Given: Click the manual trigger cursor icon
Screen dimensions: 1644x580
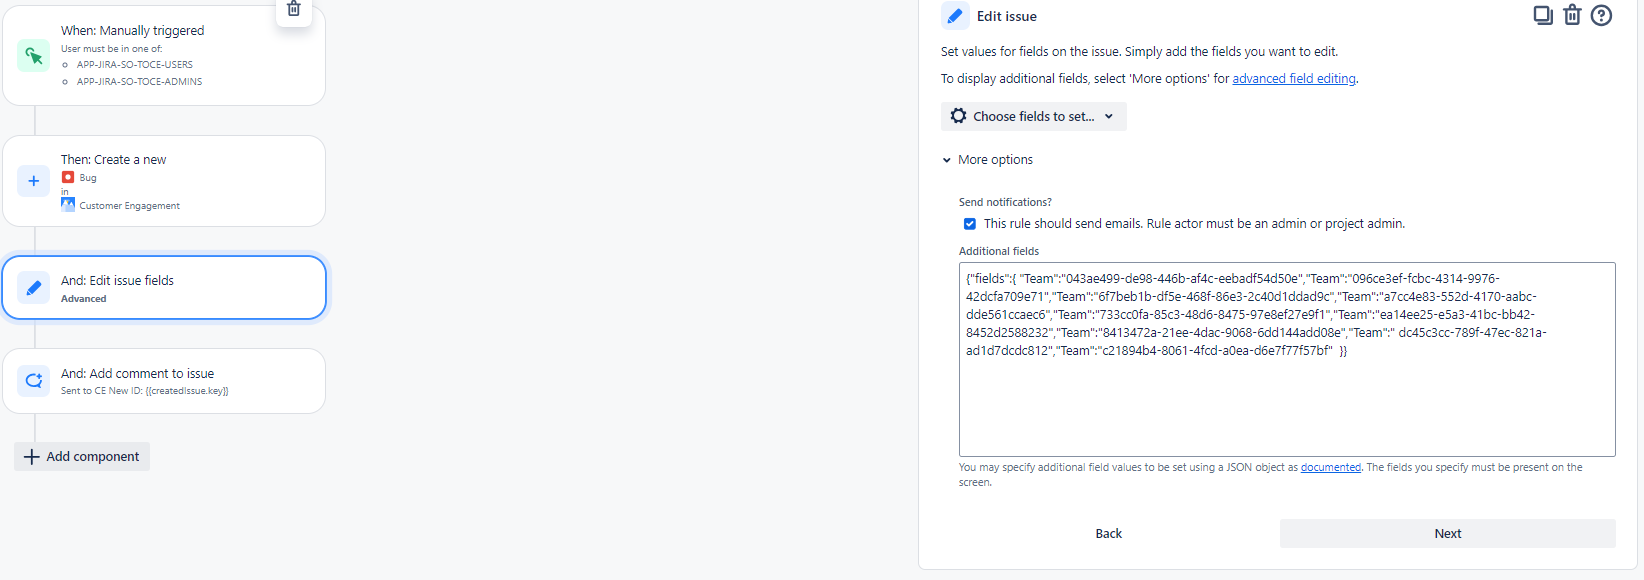Looking at the screenshot, I should (x=34, y=56).
